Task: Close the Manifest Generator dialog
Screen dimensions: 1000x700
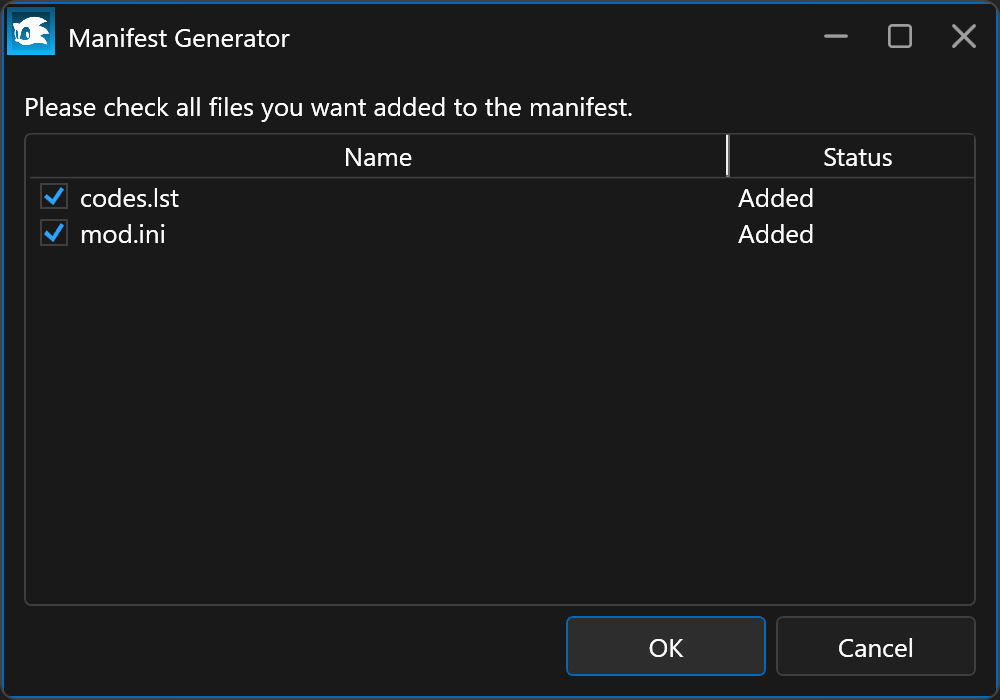Action: 963,37
